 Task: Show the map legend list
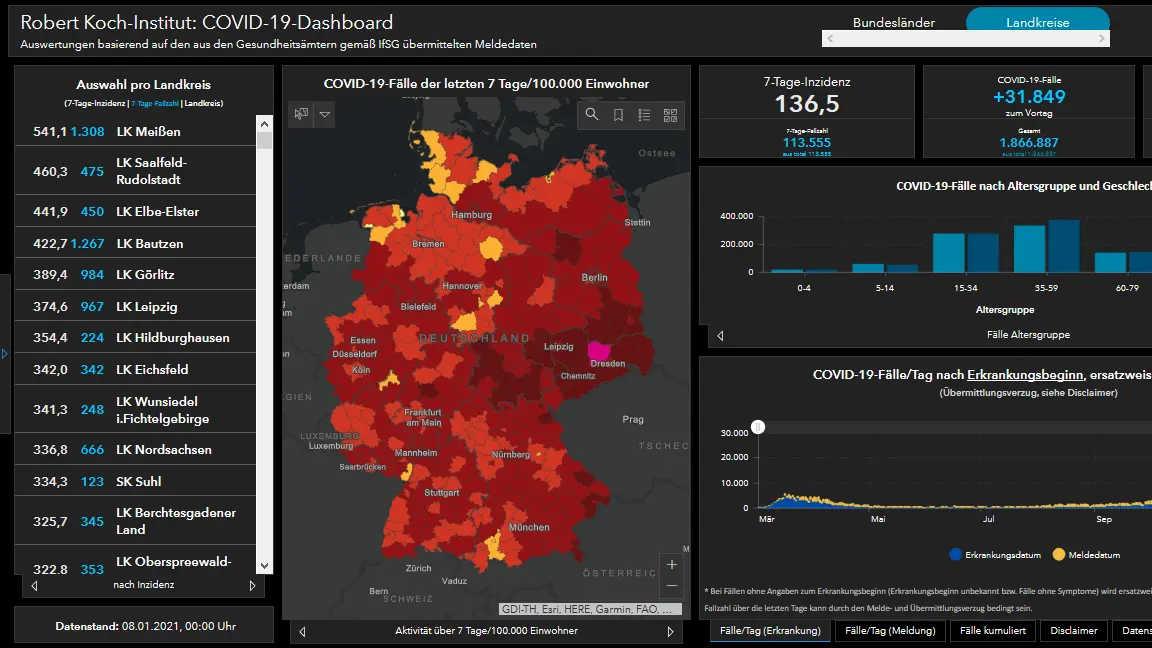pyautogui.click(x=644, y=115)
